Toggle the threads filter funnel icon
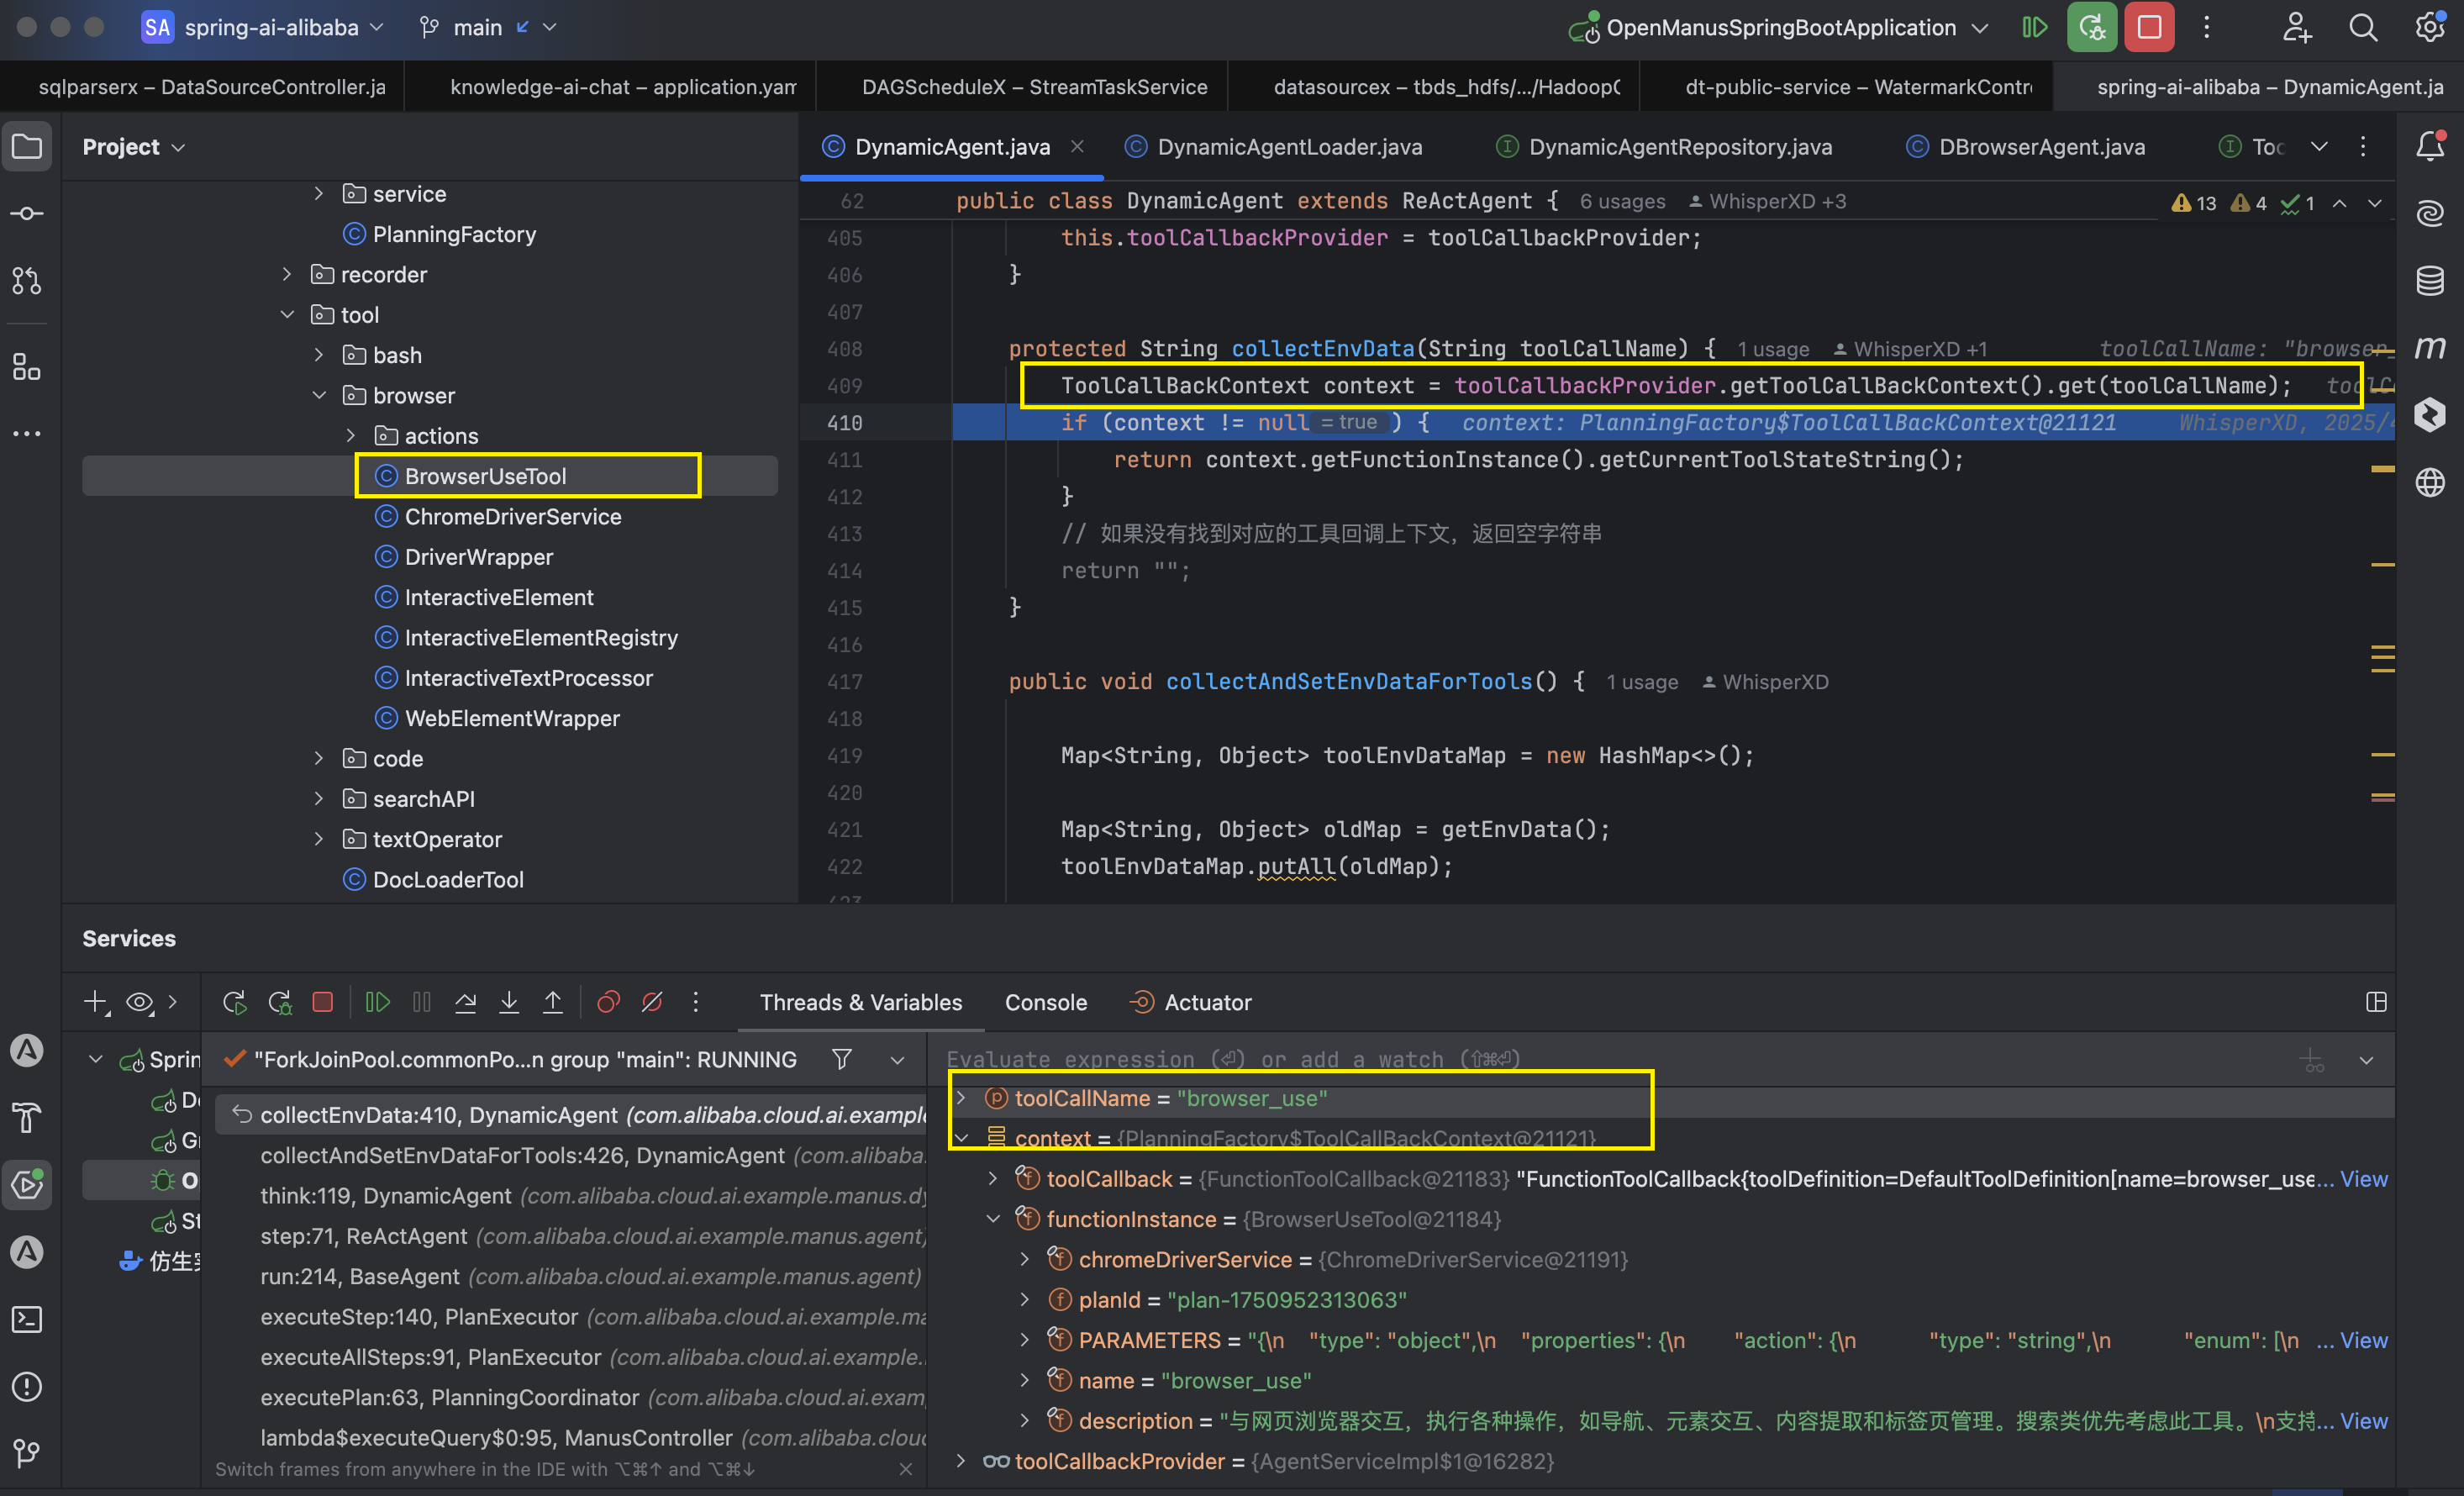Image resolution: width=2464 pixels, height=1496 pixels. (x=842, y=1059)
